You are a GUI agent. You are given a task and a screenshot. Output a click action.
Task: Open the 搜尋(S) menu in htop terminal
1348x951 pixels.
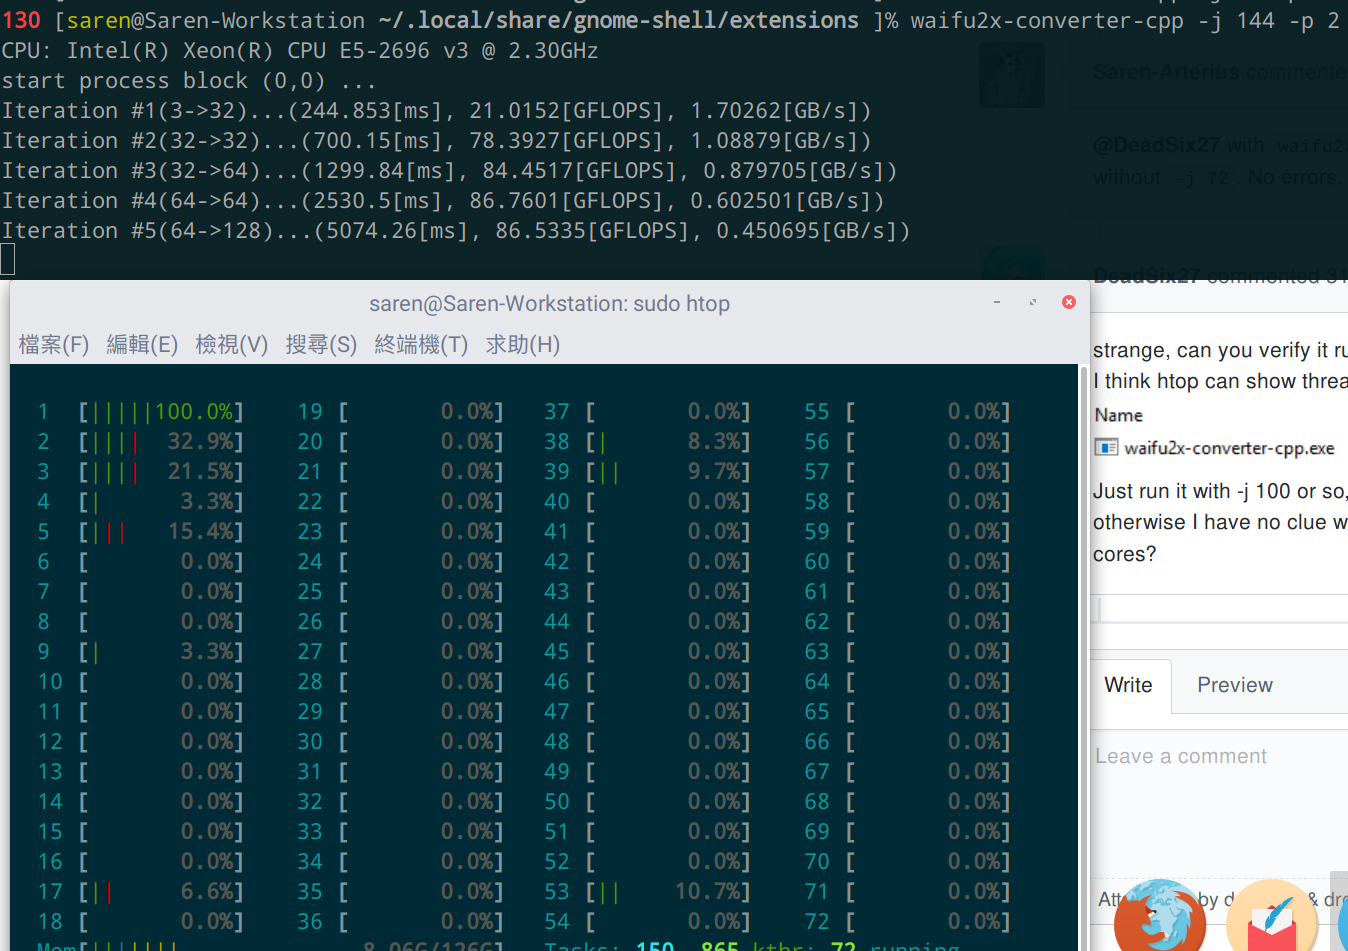coord(321,345)
